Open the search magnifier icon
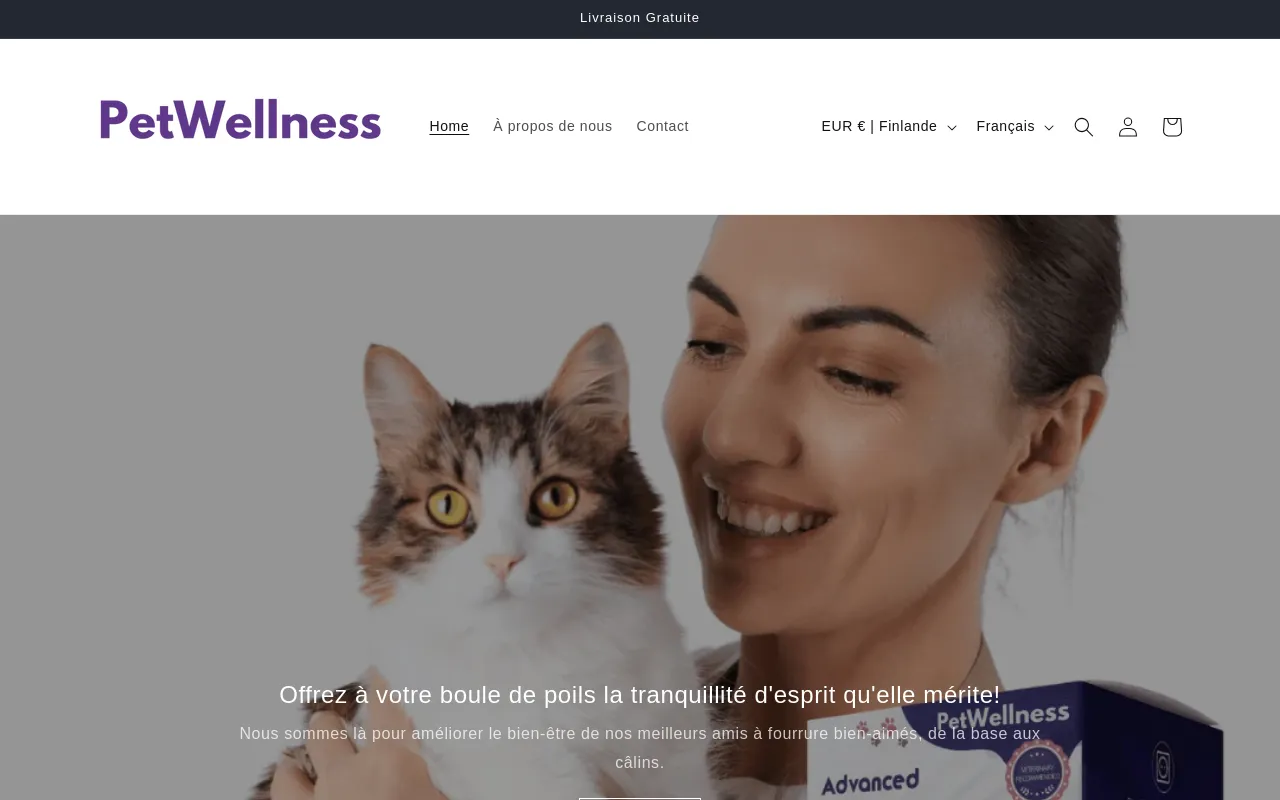This screenshot has width=1280, height=800. tap(1084, 127)
